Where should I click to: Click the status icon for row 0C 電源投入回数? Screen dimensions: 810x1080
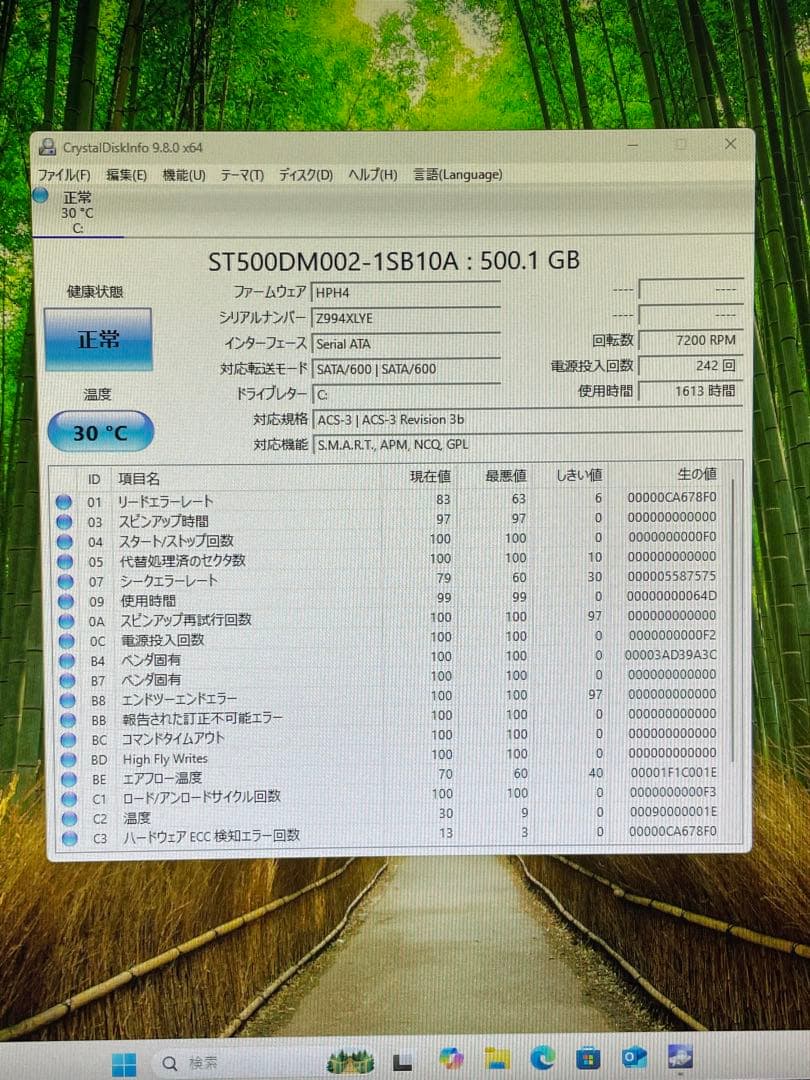[66, 641]
